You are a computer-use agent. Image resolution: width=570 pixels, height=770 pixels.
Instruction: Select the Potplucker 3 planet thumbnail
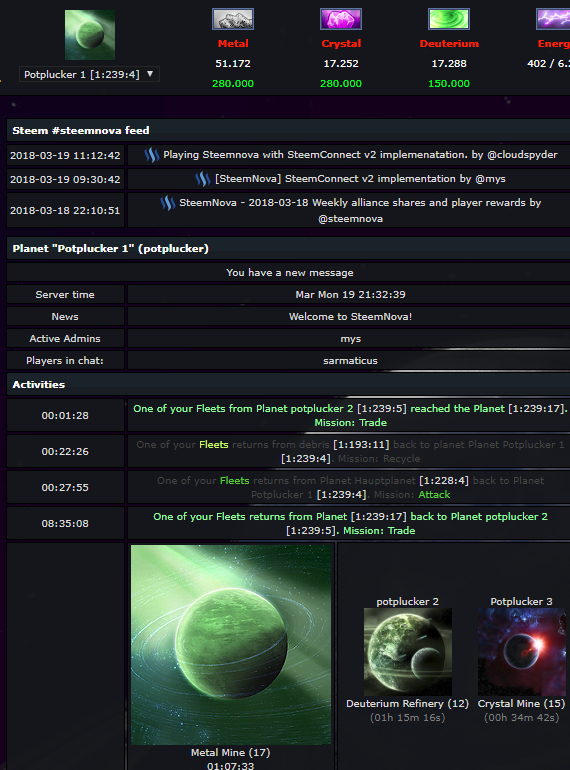tap(521, 652)
